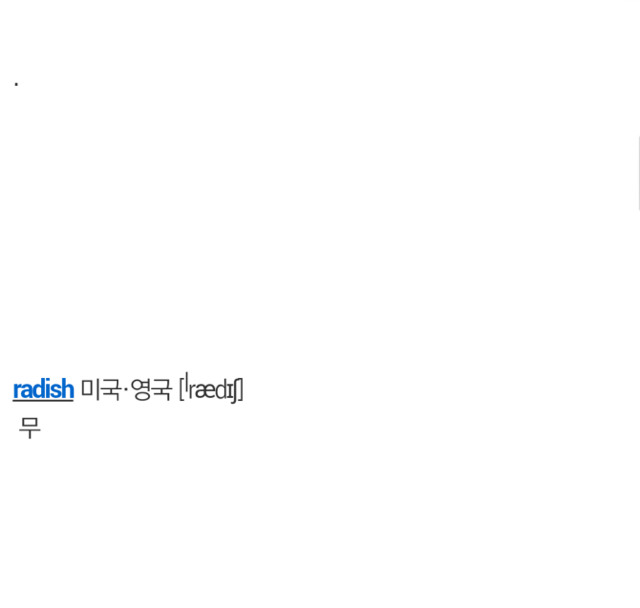Click the ending sh of radish link

pyautogui.click(x=62, y=388)
